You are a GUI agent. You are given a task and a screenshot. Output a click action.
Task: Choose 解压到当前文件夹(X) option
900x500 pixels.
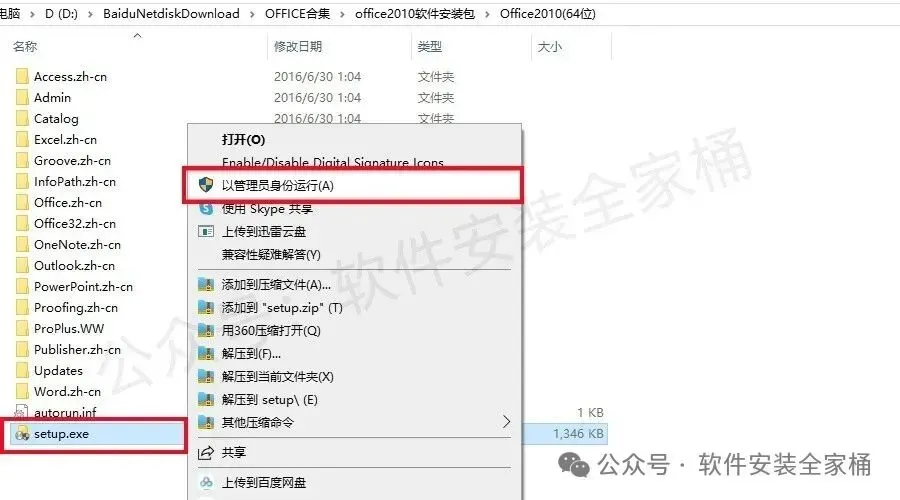pos(277,377)
